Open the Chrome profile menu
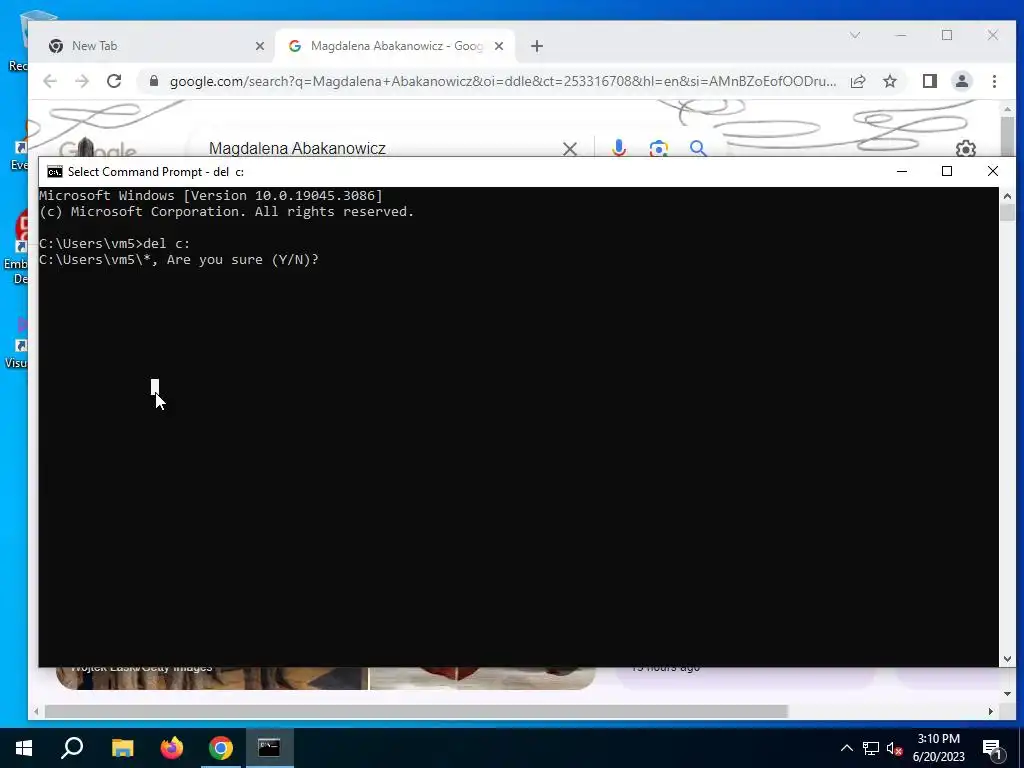1024x768 pixels. pos(962,81)
